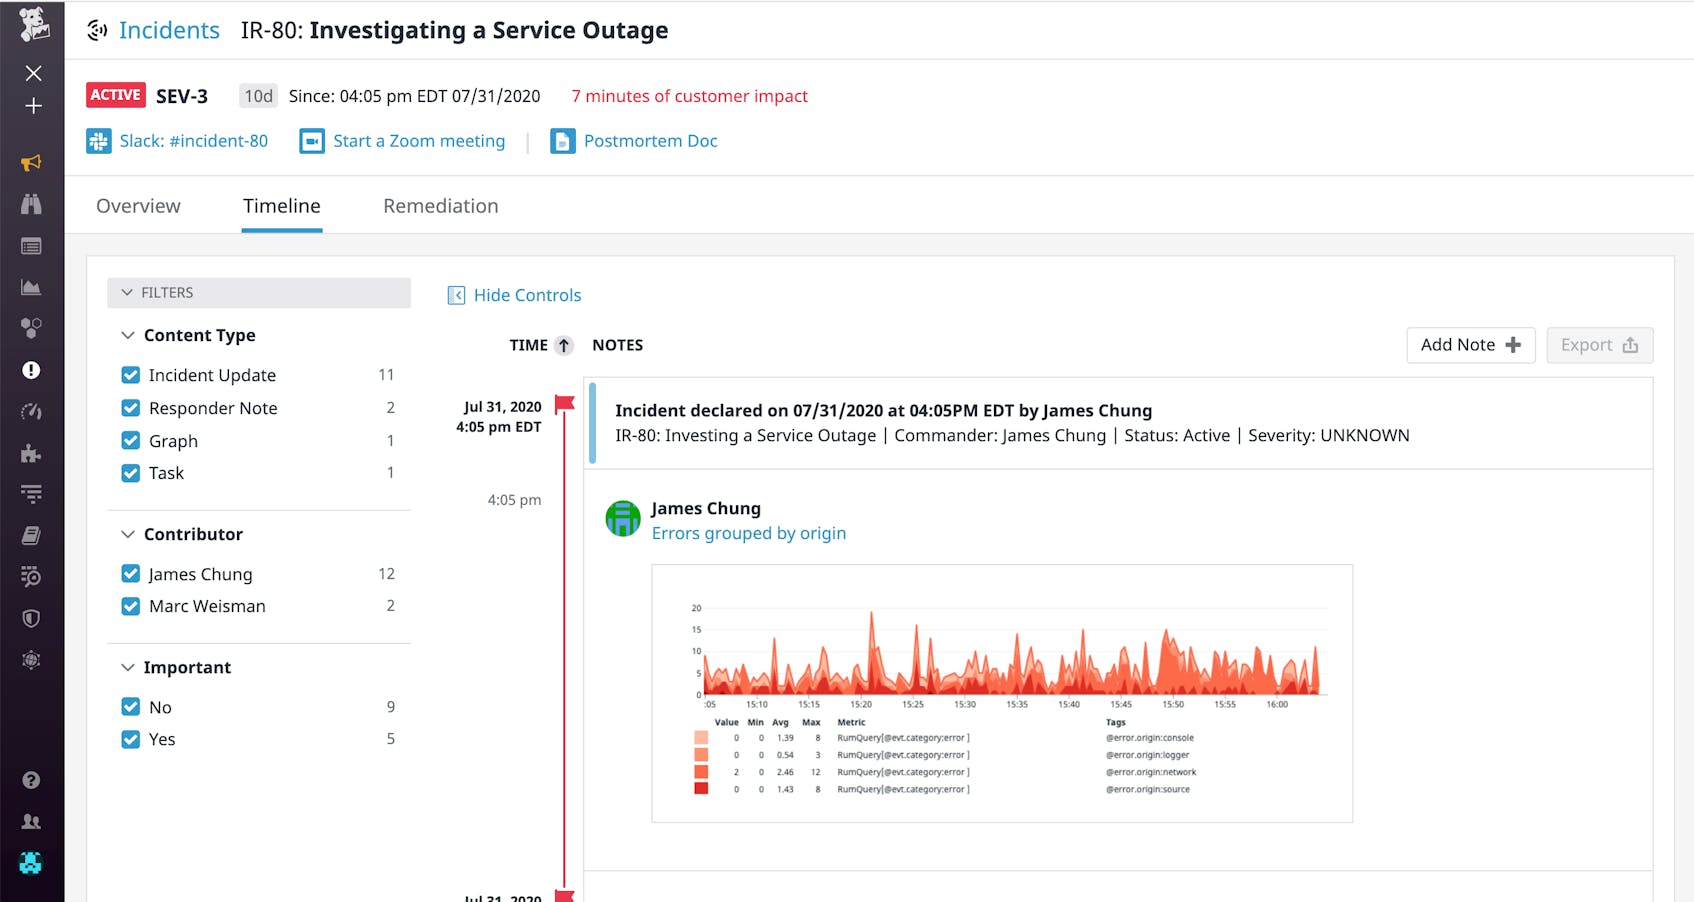The height and width of the screenshot is (902, 1694).
Task: Disable the Graph content type filter
Action: pos(131,440)
